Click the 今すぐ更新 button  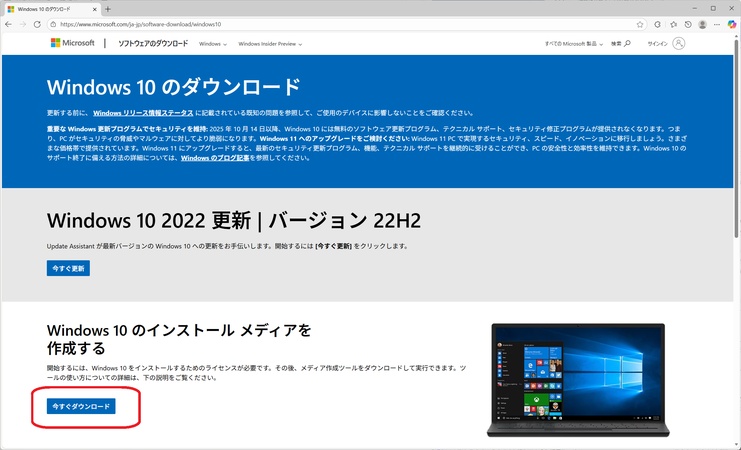[68, 268]
